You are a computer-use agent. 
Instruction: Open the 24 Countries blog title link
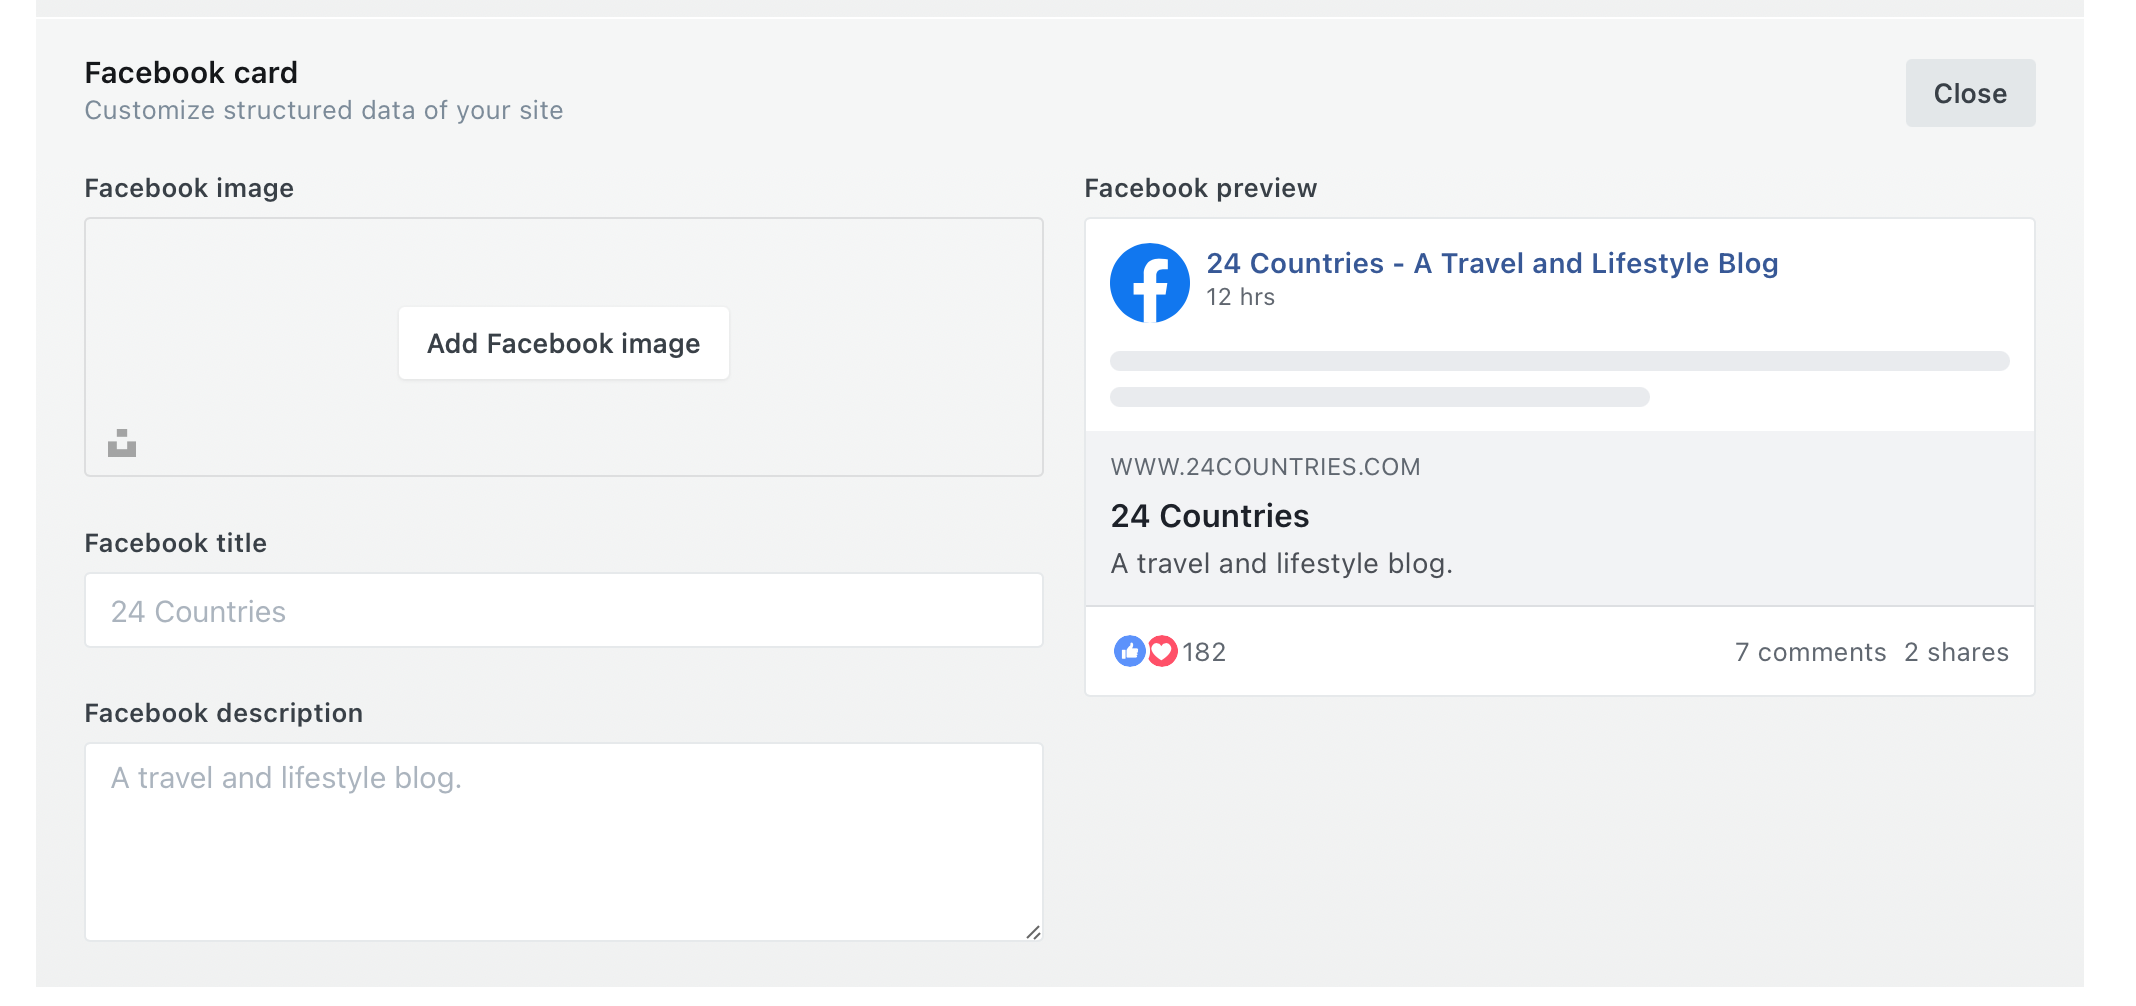(1492, 263)
